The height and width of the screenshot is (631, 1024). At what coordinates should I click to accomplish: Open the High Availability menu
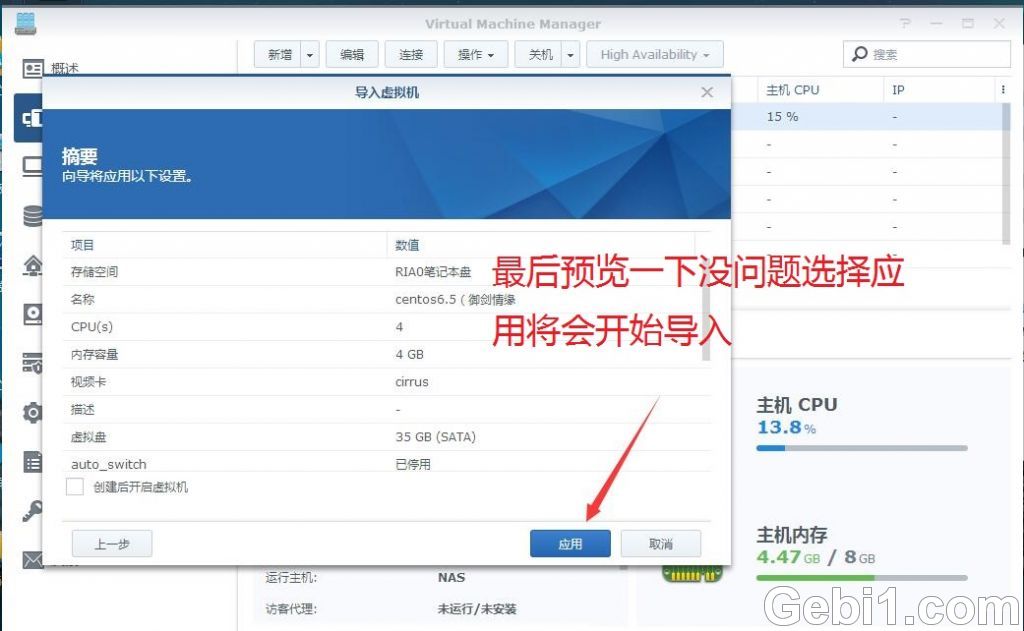pyautogui.click(x=654, y=54)
